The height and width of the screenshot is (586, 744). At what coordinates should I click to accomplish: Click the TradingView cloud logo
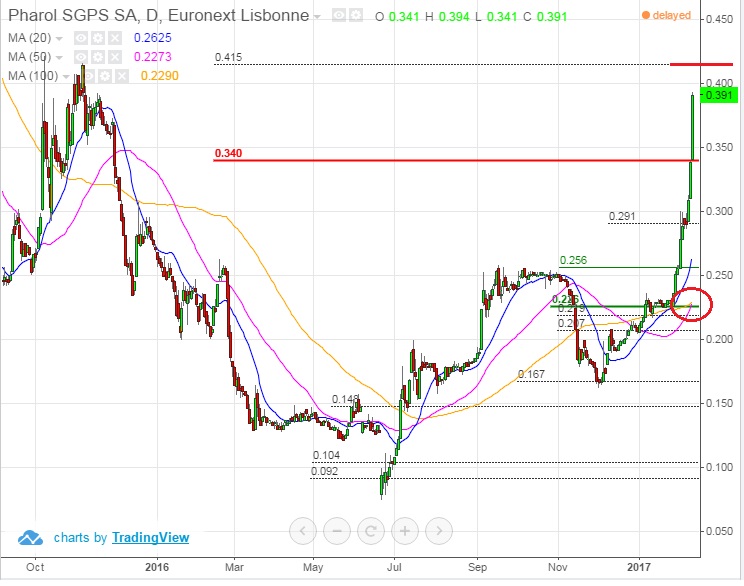click(30, 538)
